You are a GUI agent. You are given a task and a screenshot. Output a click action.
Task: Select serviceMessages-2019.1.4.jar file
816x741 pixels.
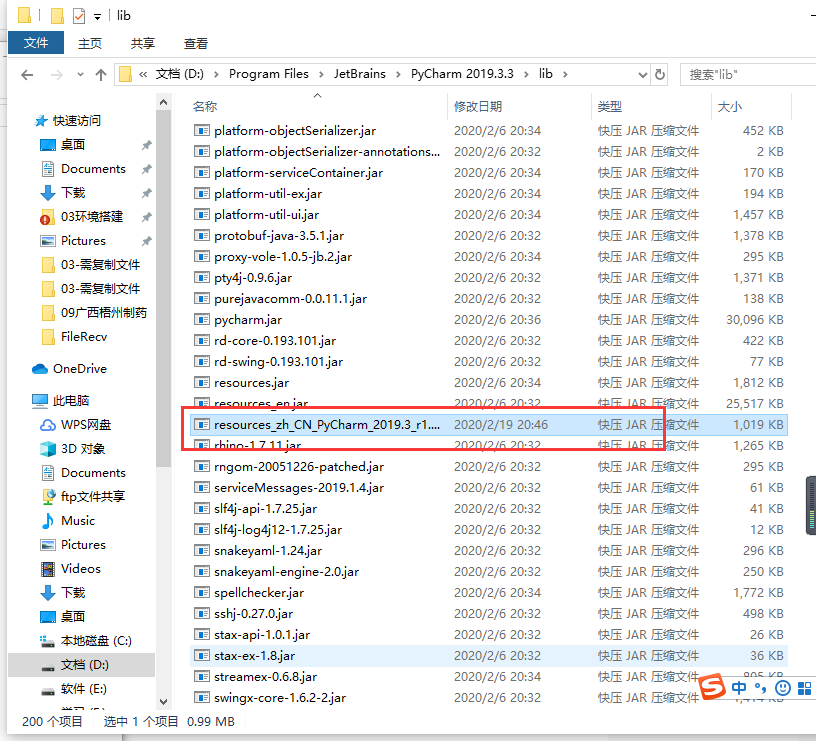(299, 488)
